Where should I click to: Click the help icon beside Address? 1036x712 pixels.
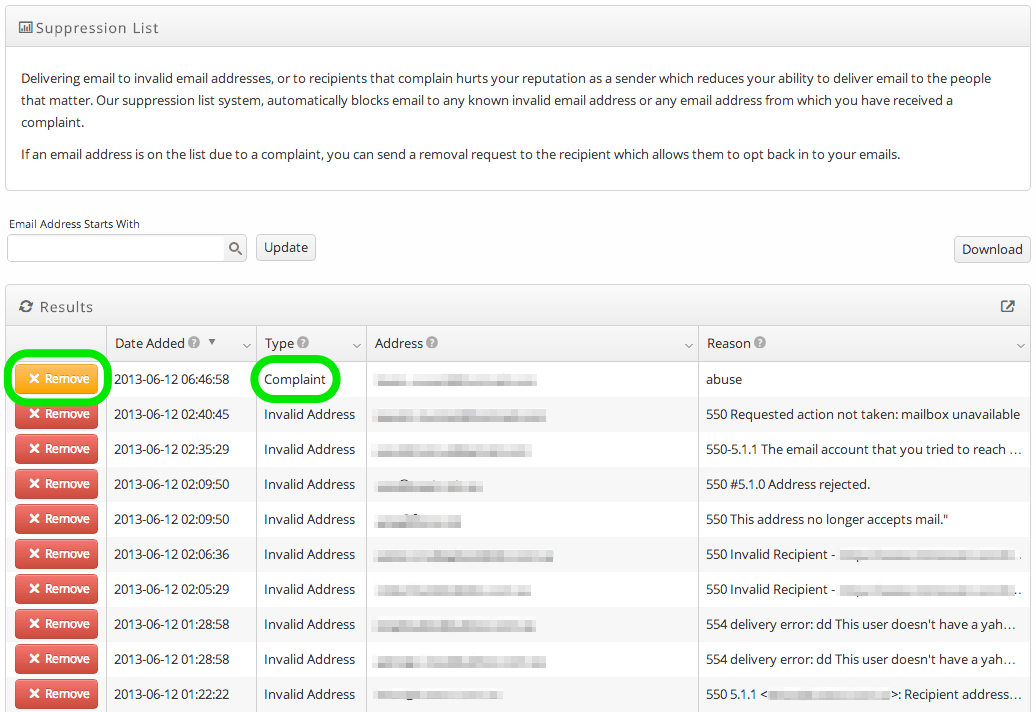(x=431, y=343)
